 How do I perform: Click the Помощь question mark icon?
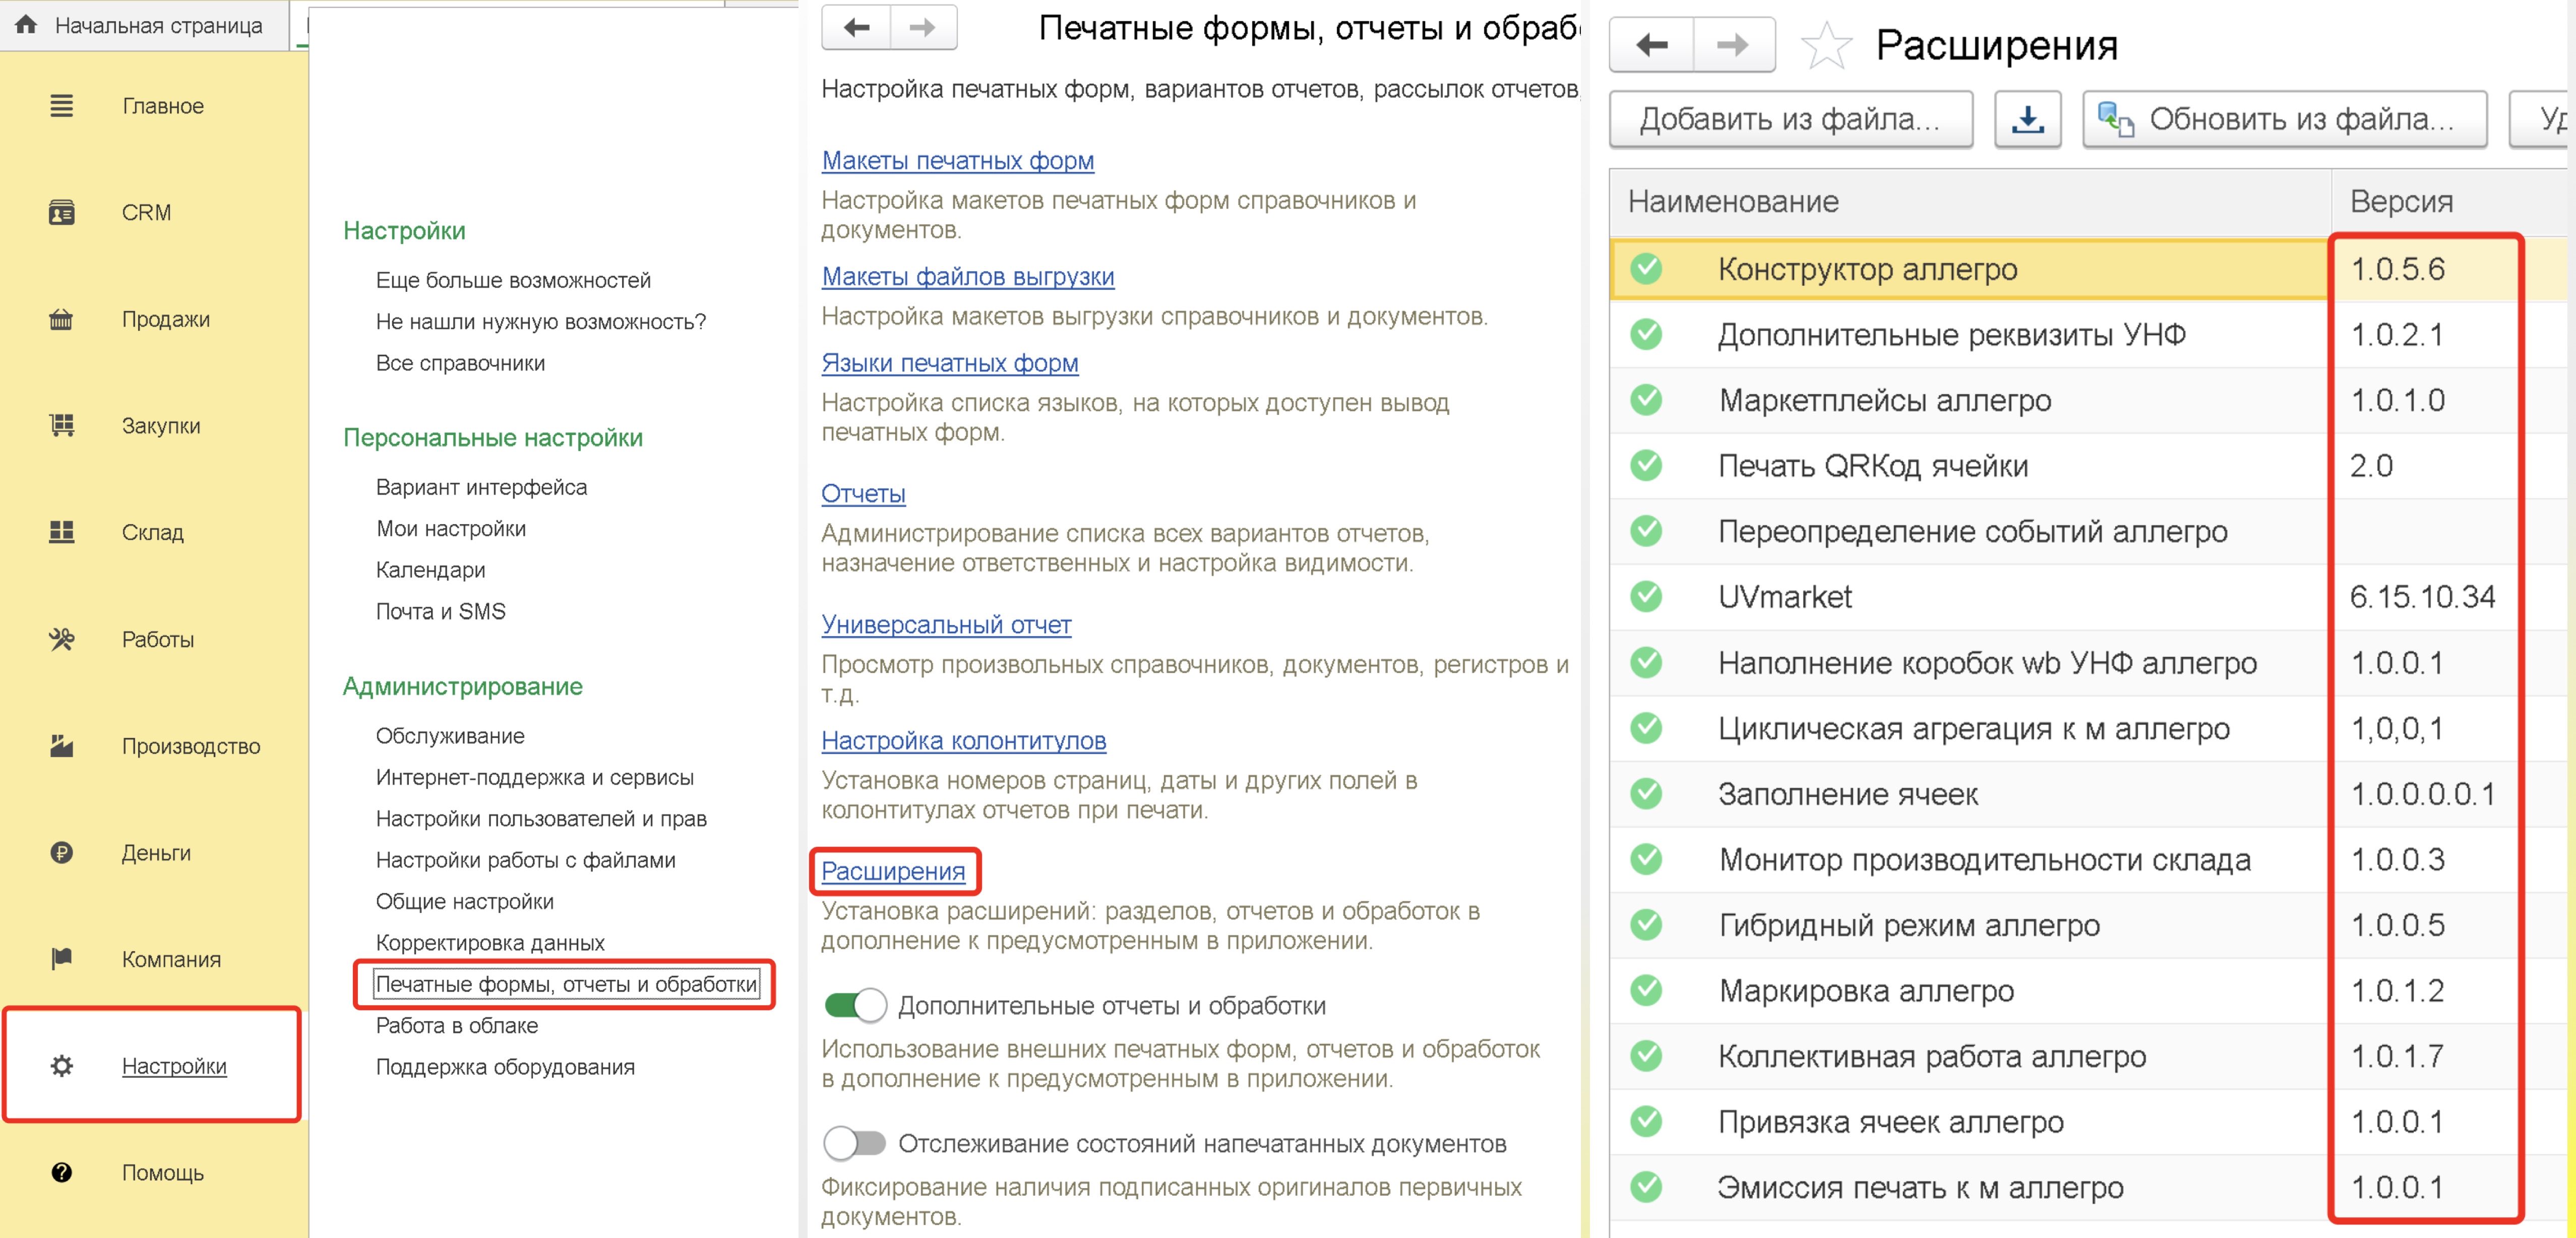tap(61, 1173)
